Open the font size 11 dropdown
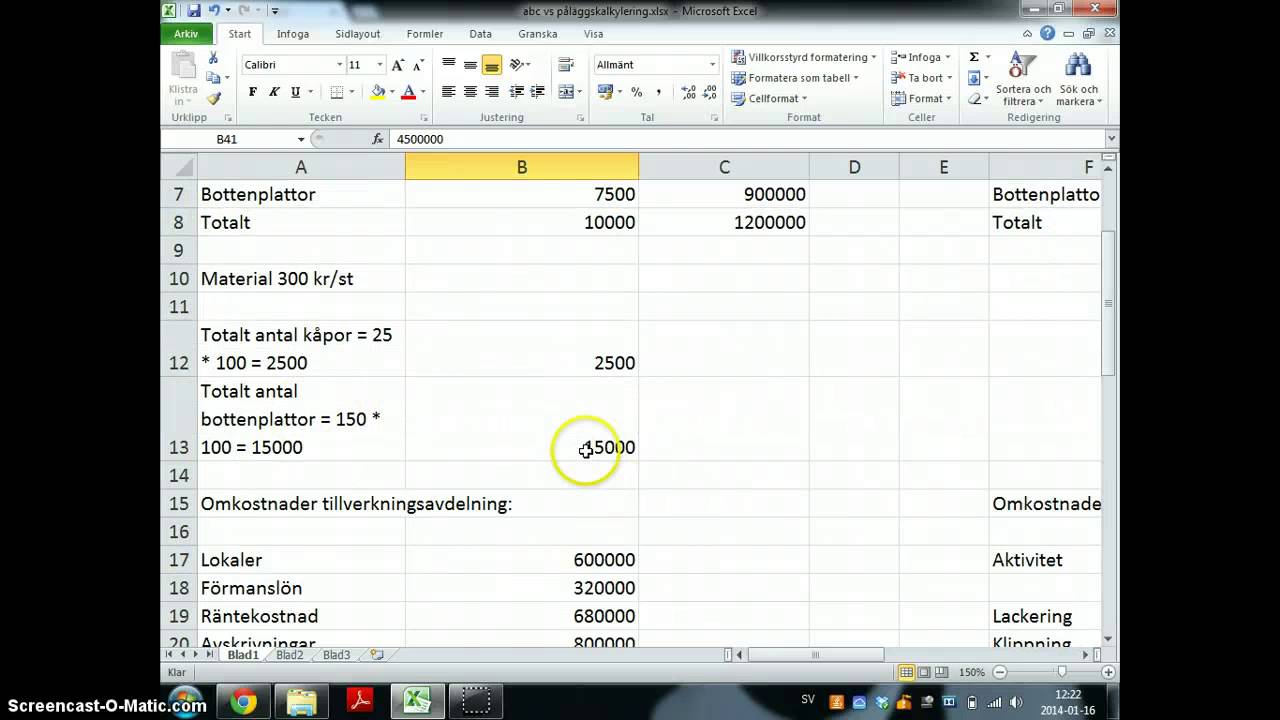 (379, 65)
